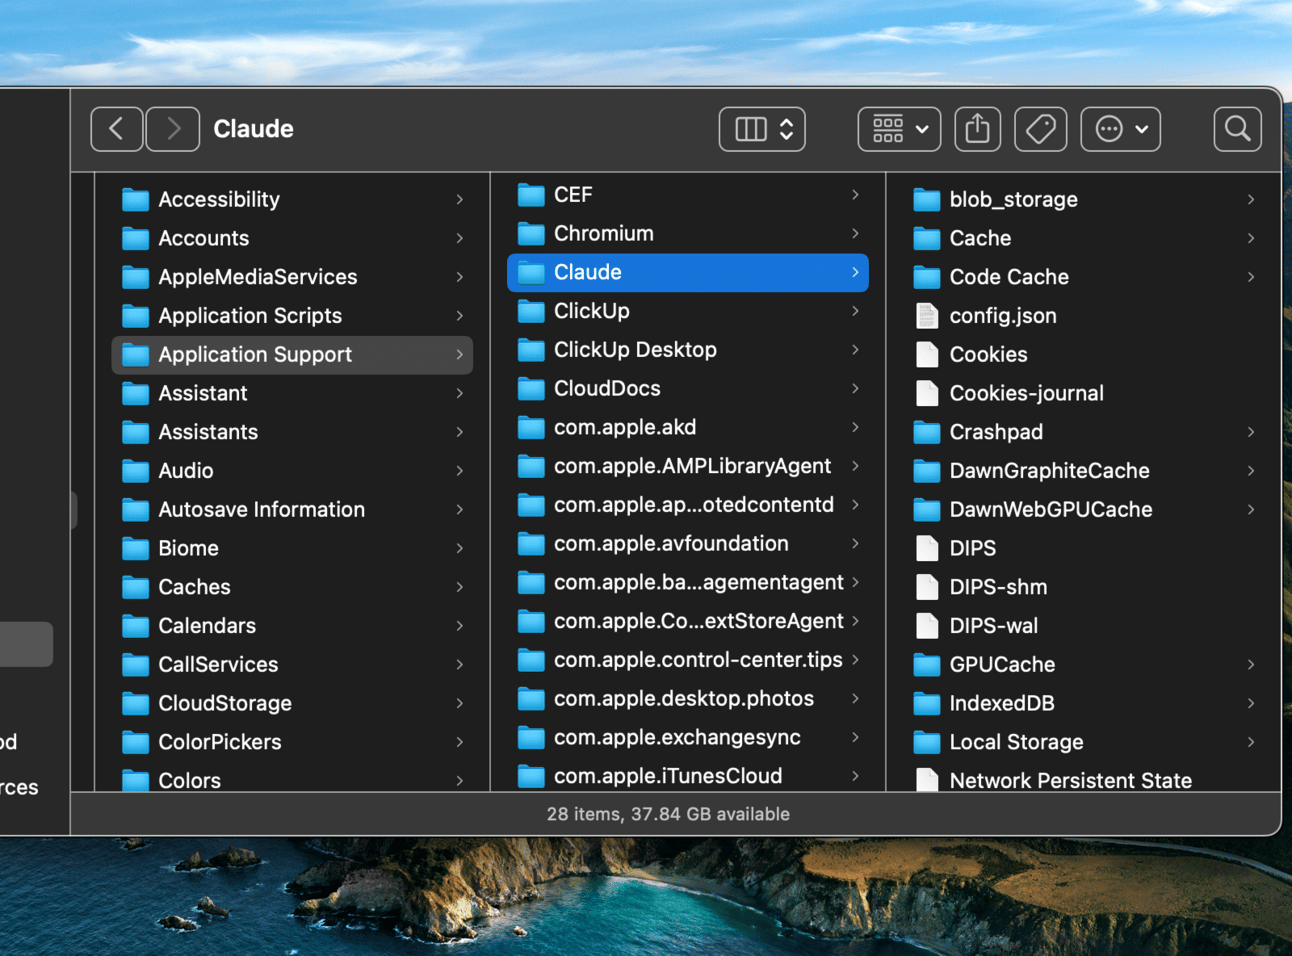This screenshot has width=1292, height=956.
Task: Click the Caches folder icon
Action: (x=135, y=588)
